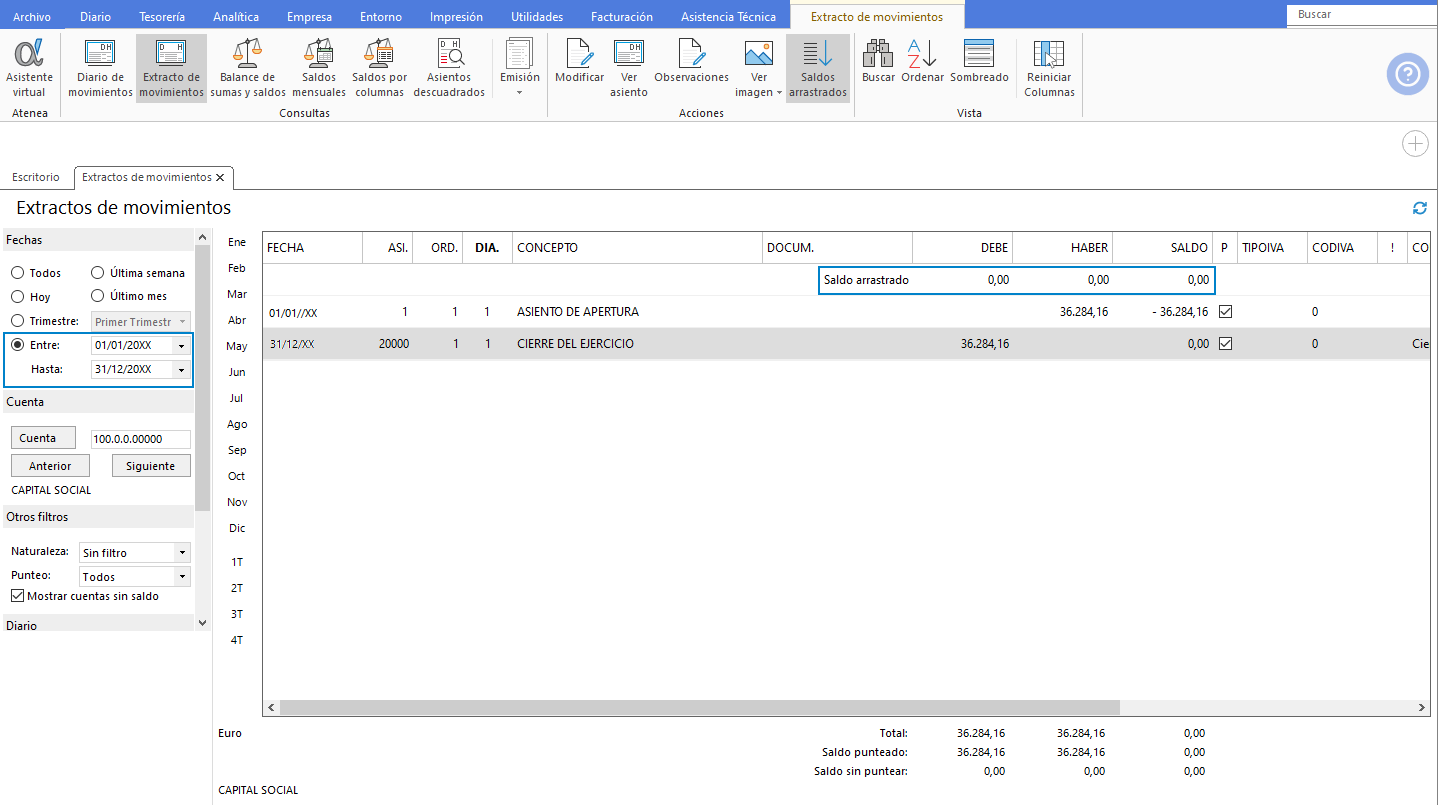Image resolution: width=1438 pixels, height=805 pixels.
Task: Click the Buscar binoculars icon
Action: [878, 53]
